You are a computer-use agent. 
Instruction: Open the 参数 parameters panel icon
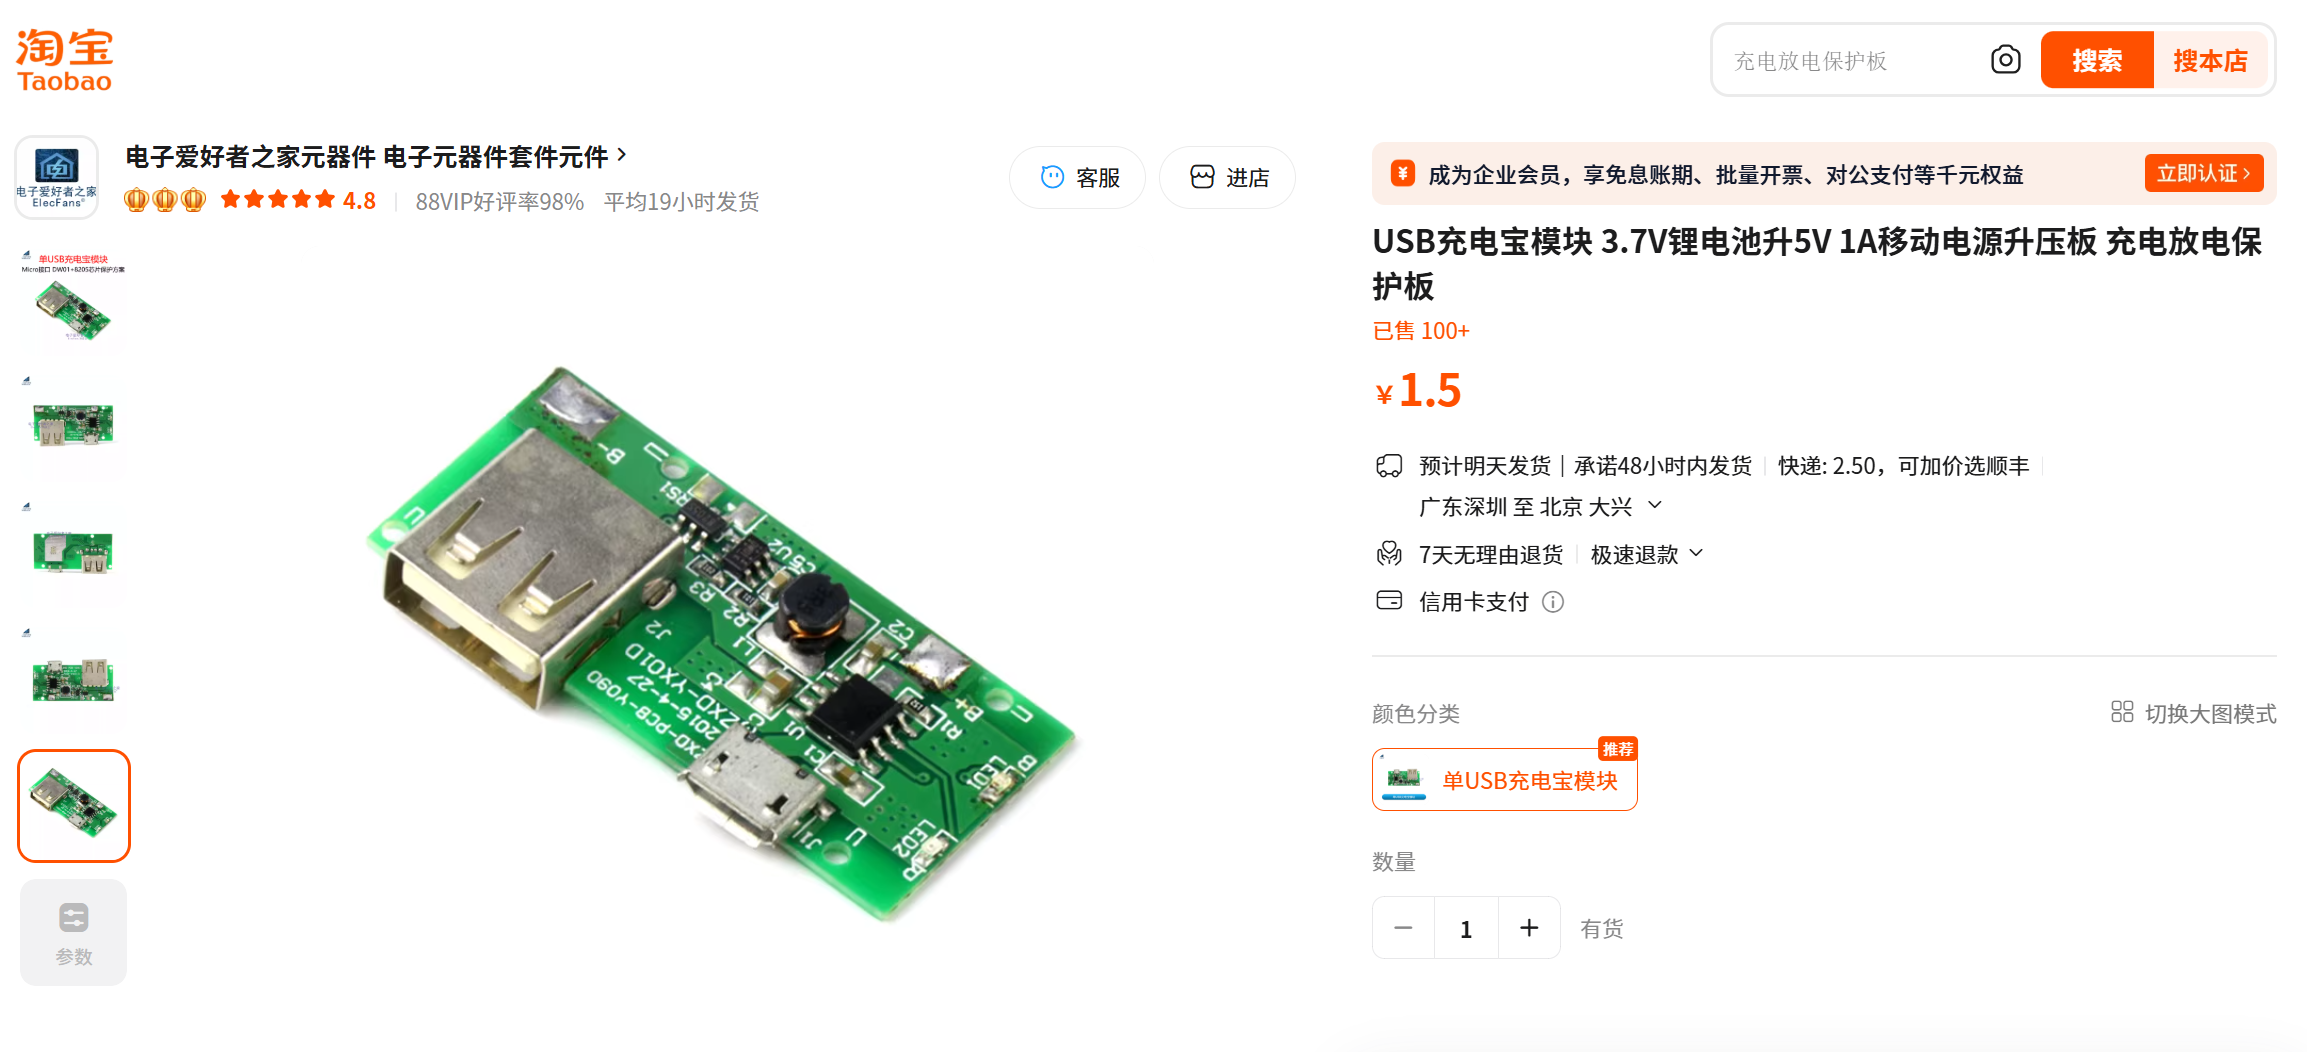(74, 932)
